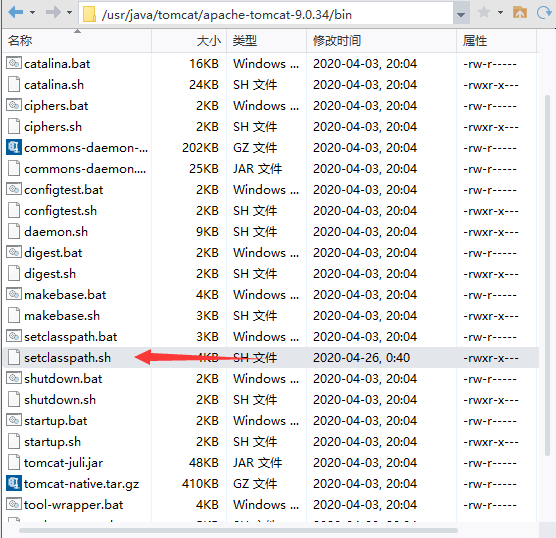Select the file catalina.sh

tap(54, 85)
